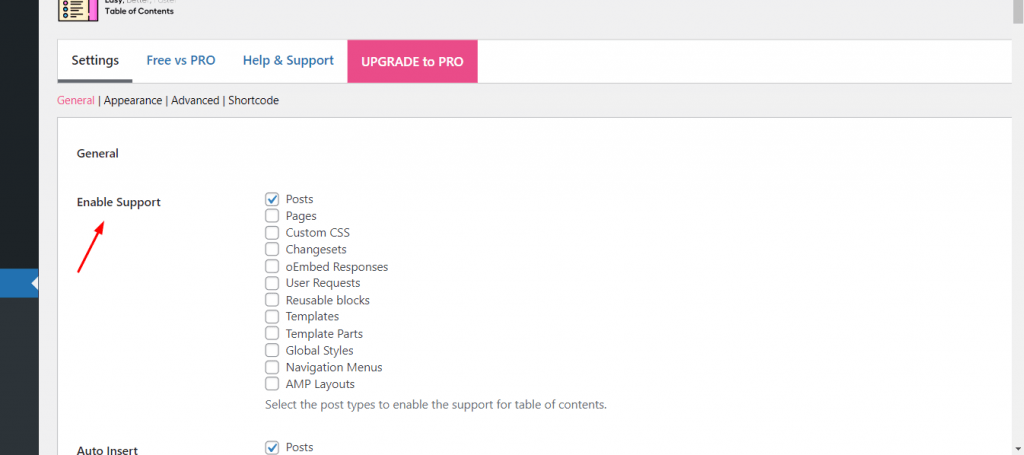Go to the Appearance settings section

point(133,101)
